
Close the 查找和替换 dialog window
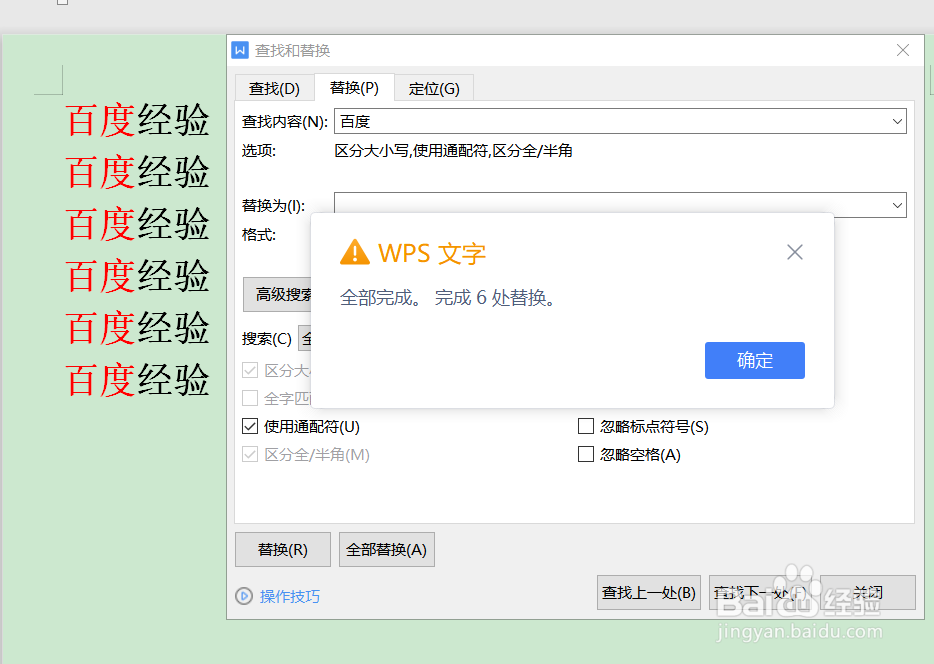coord(902,50)
